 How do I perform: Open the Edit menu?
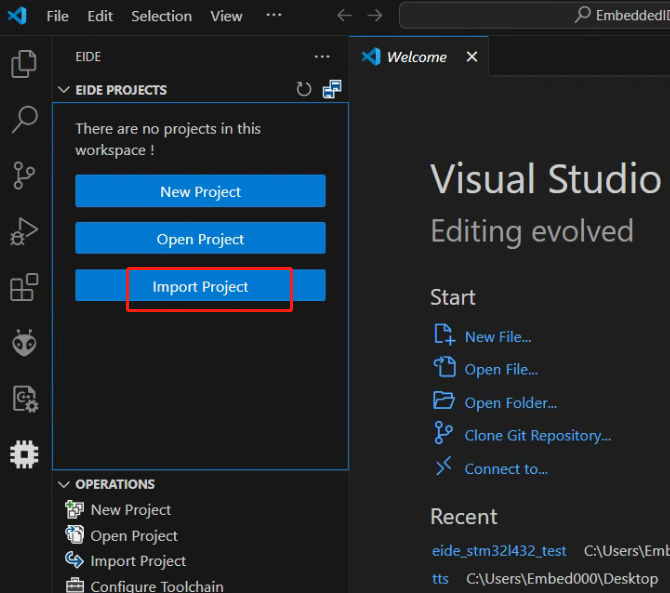tap(100, 16)
